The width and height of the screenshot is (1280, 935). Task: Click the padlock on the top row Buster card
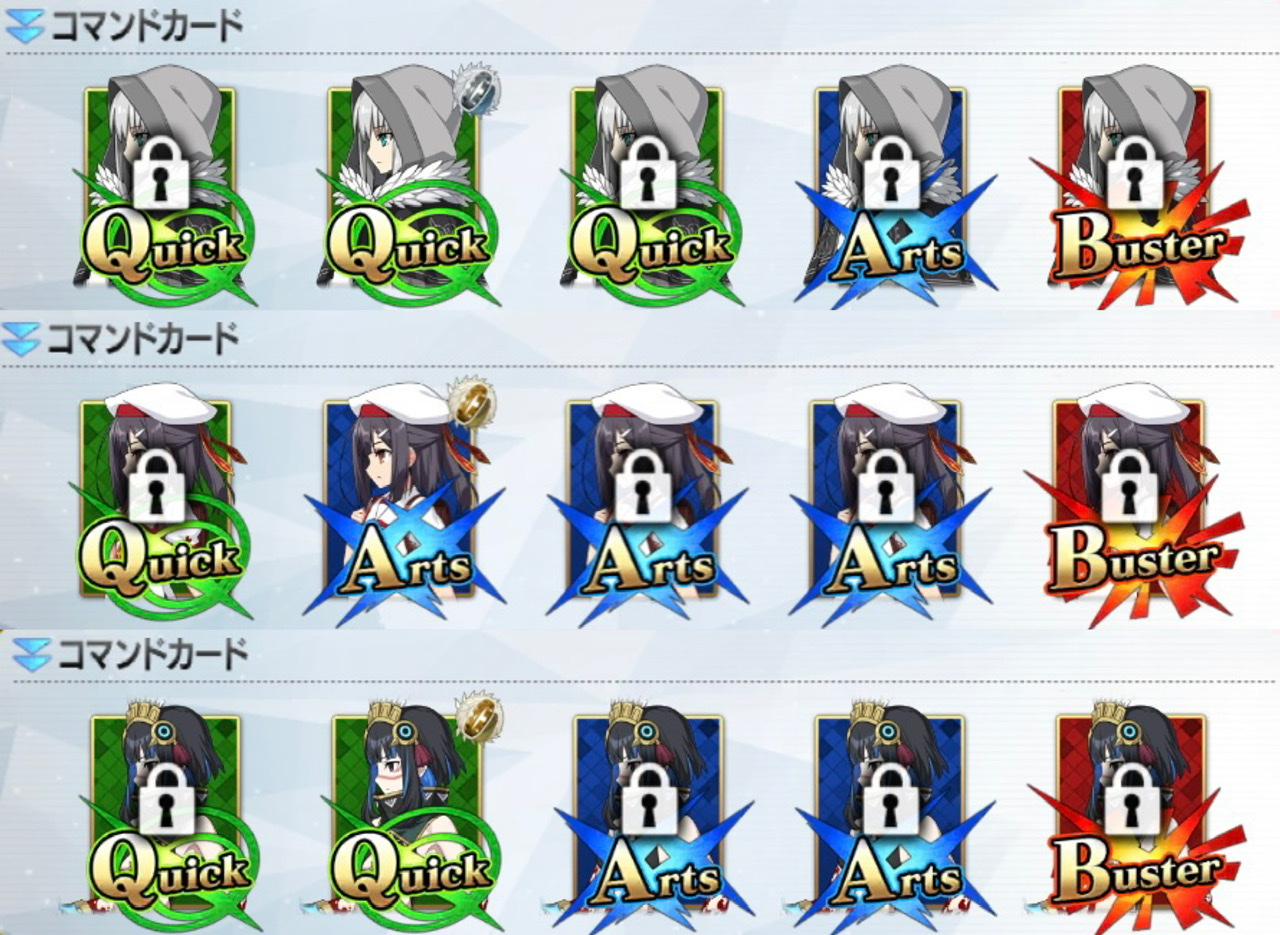coord(1132,170)
